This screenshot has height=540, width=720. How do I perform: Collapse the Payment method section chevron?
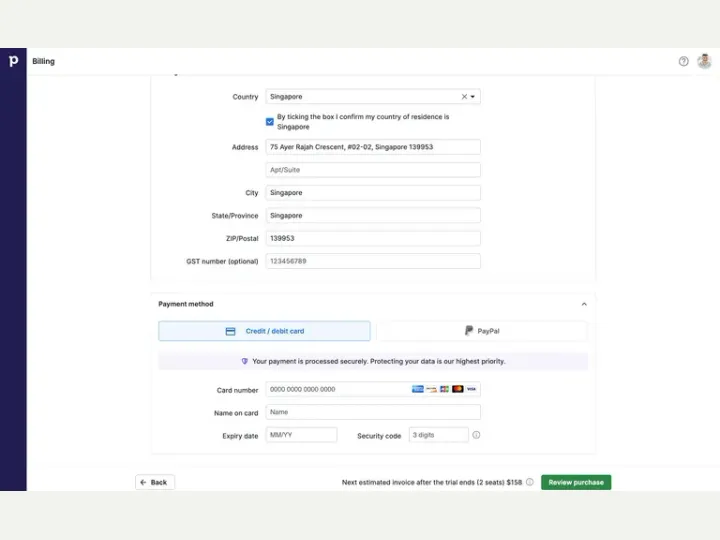point(584,304)
